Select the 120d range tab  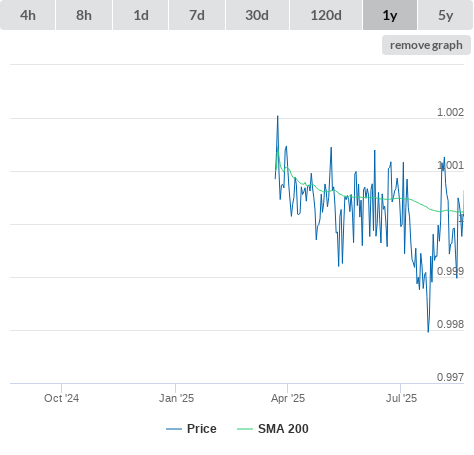click(326, 15)
